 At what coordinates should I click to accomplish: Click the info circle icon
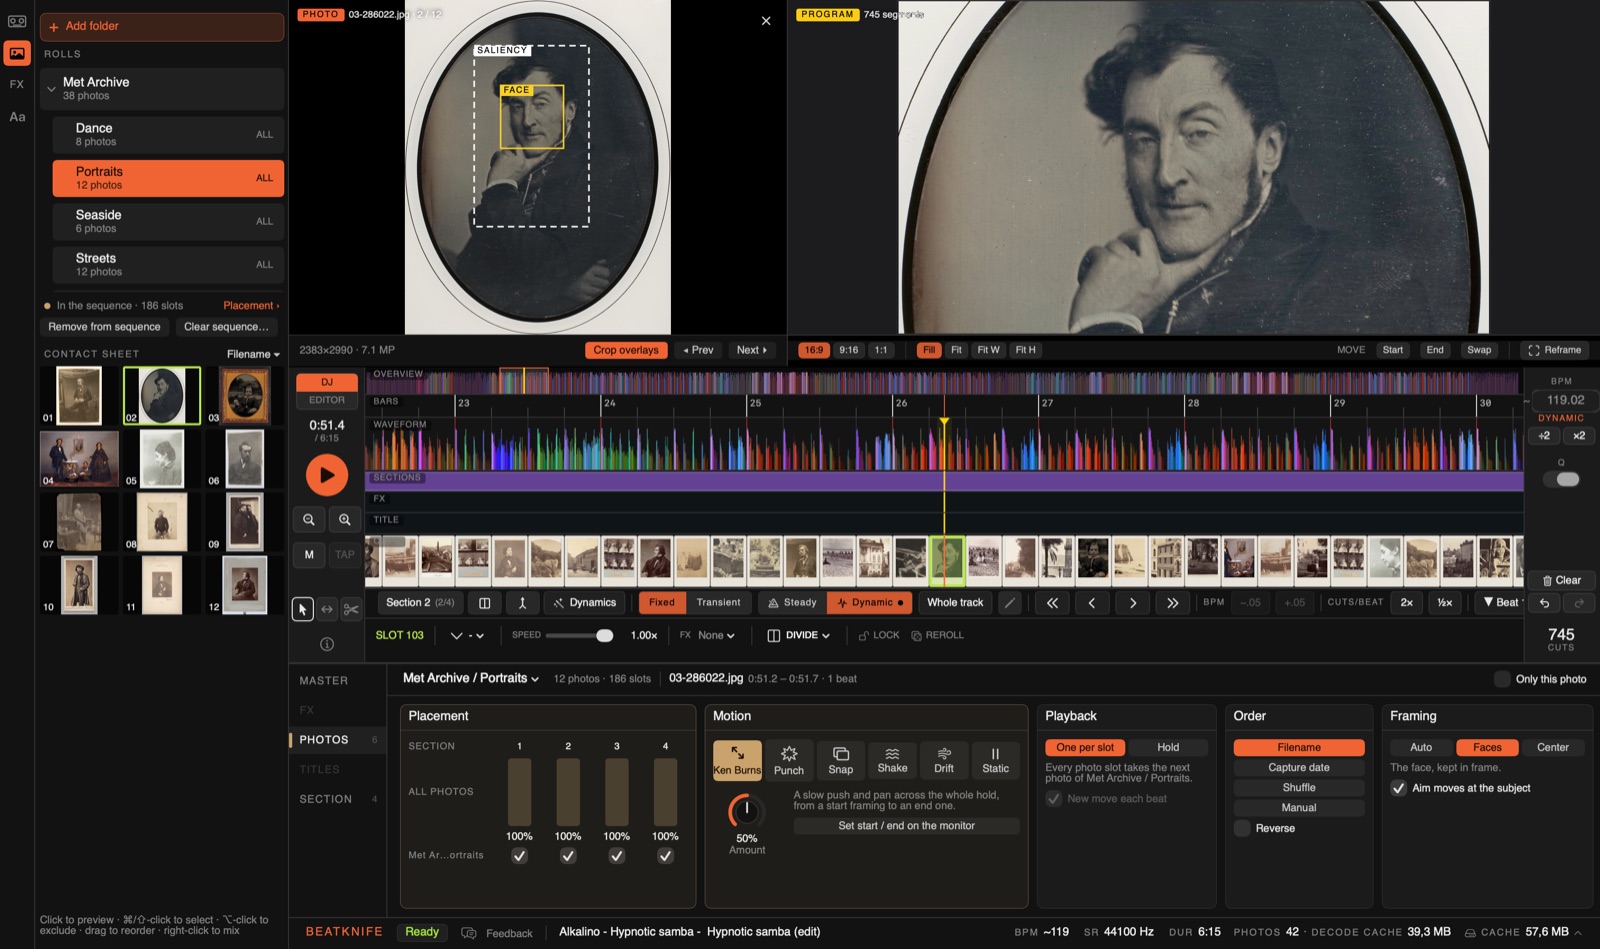point(327,644)
